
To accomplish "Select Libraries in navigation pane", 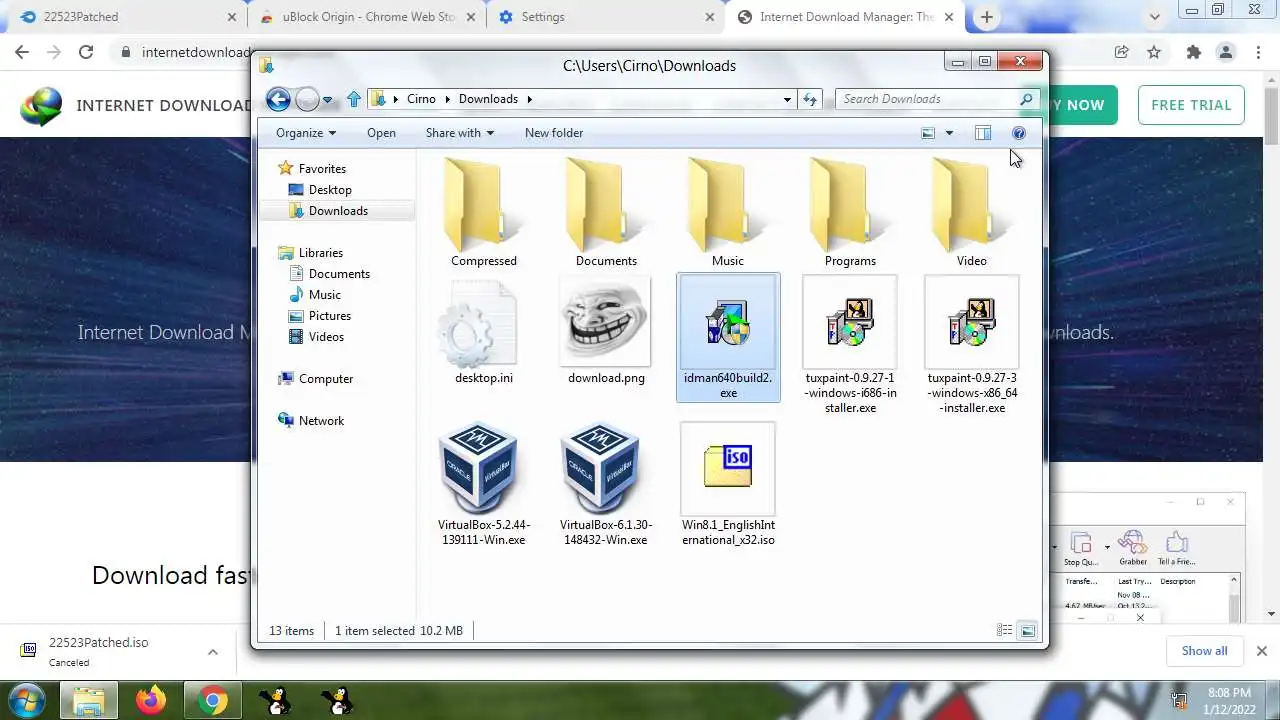I will pyautogui.click(x=311, y=253).
